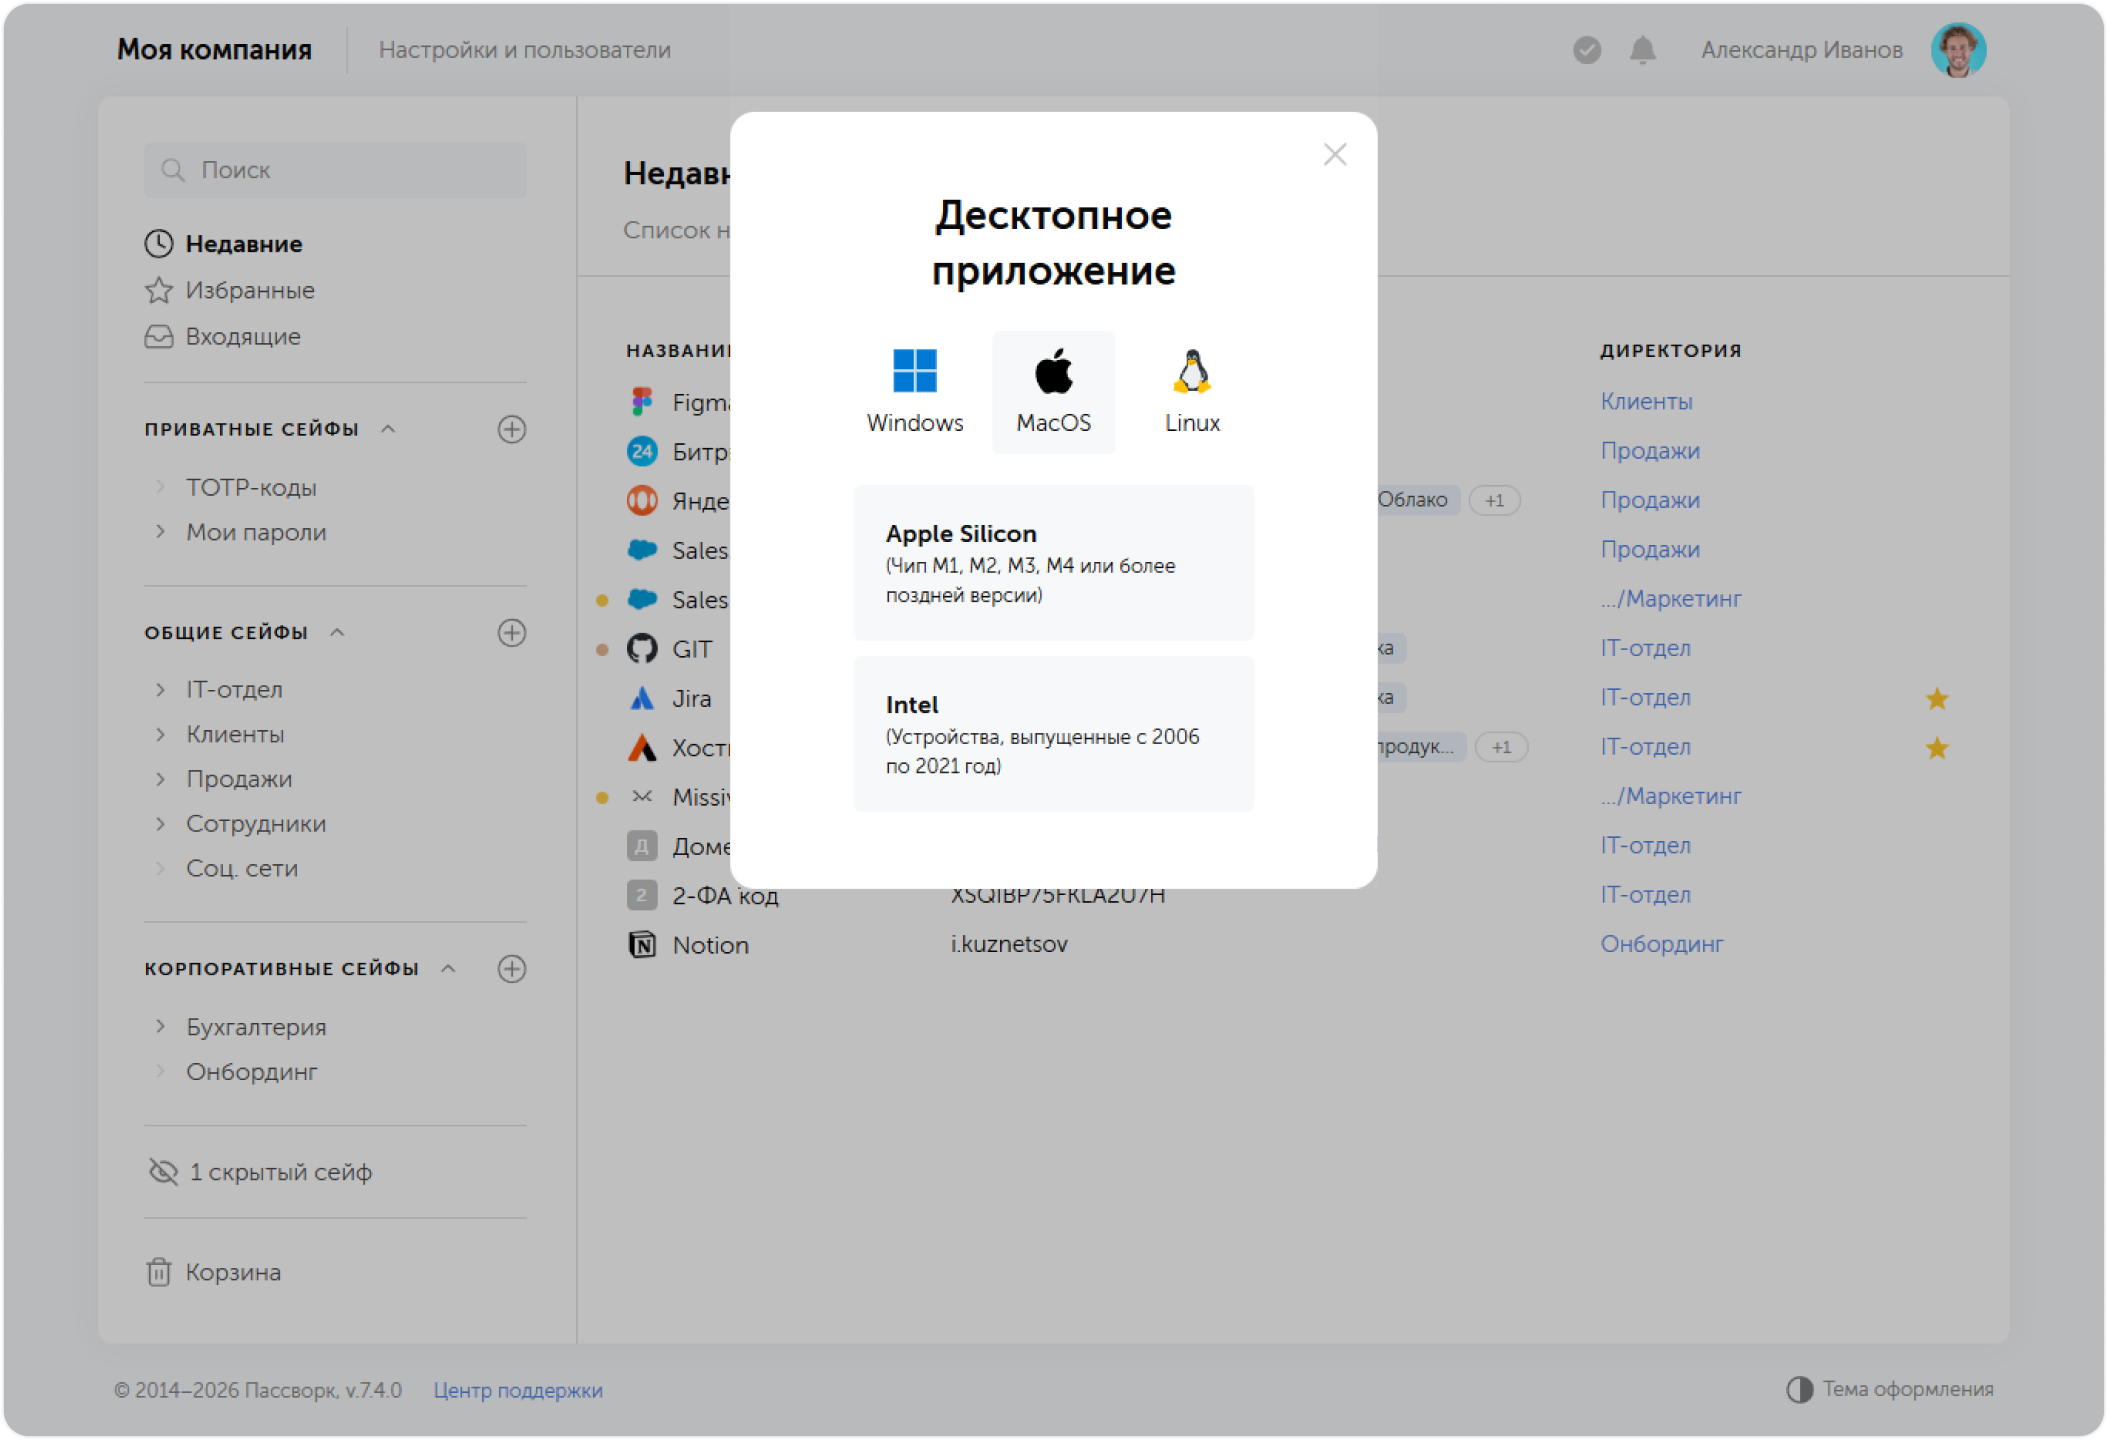Add a new corporate vault with plus icon
The height and width of the screenshot is (1440, 2108).
511,969
